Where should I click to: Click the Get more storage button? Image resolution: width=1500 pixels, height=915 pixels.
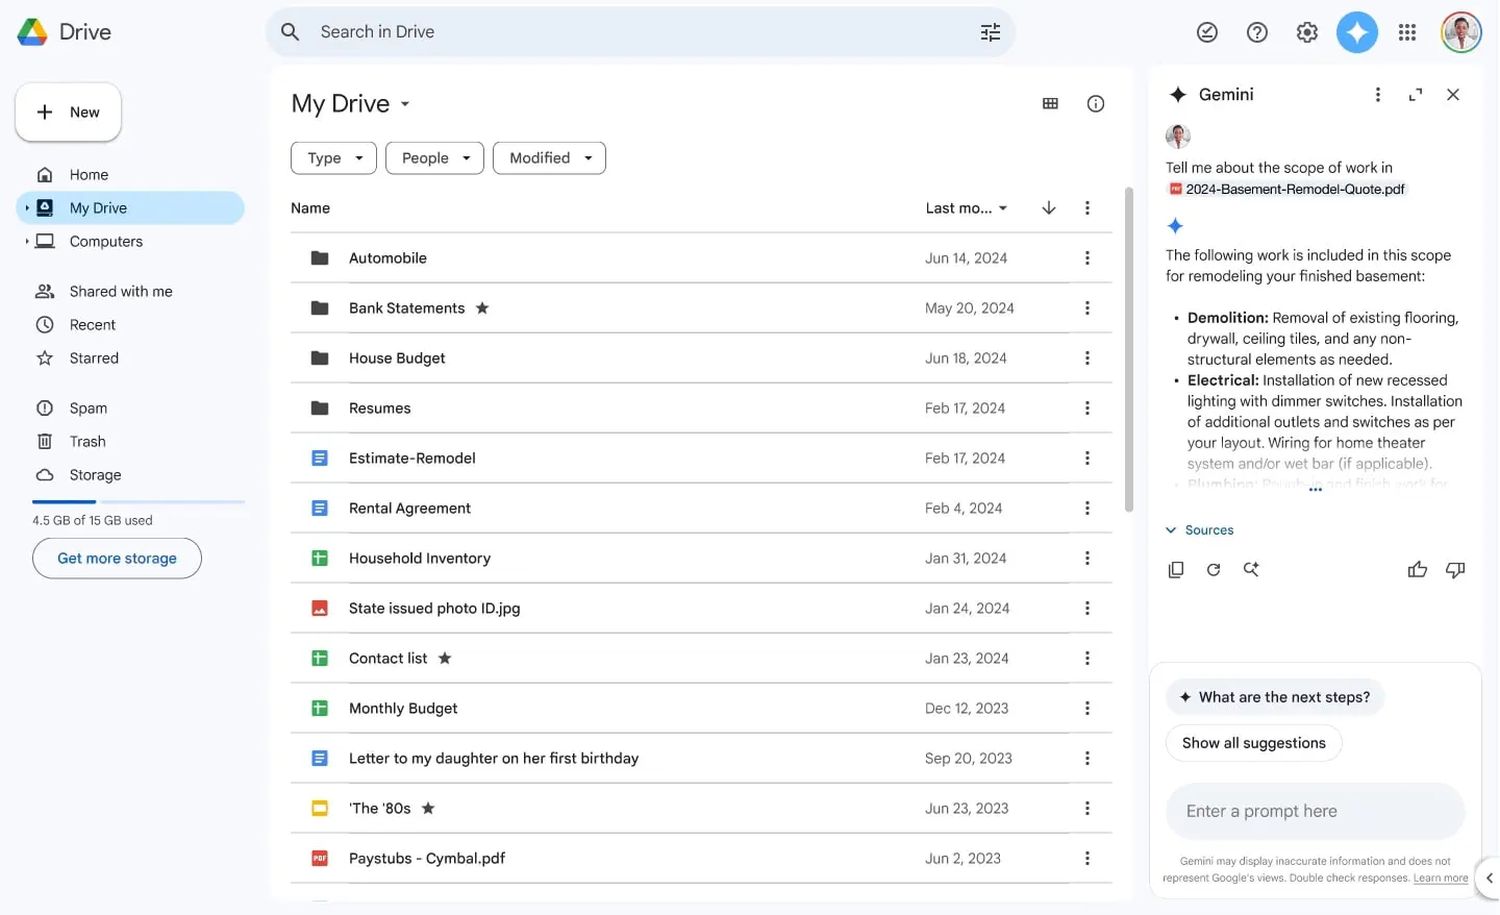coord(117,558)
